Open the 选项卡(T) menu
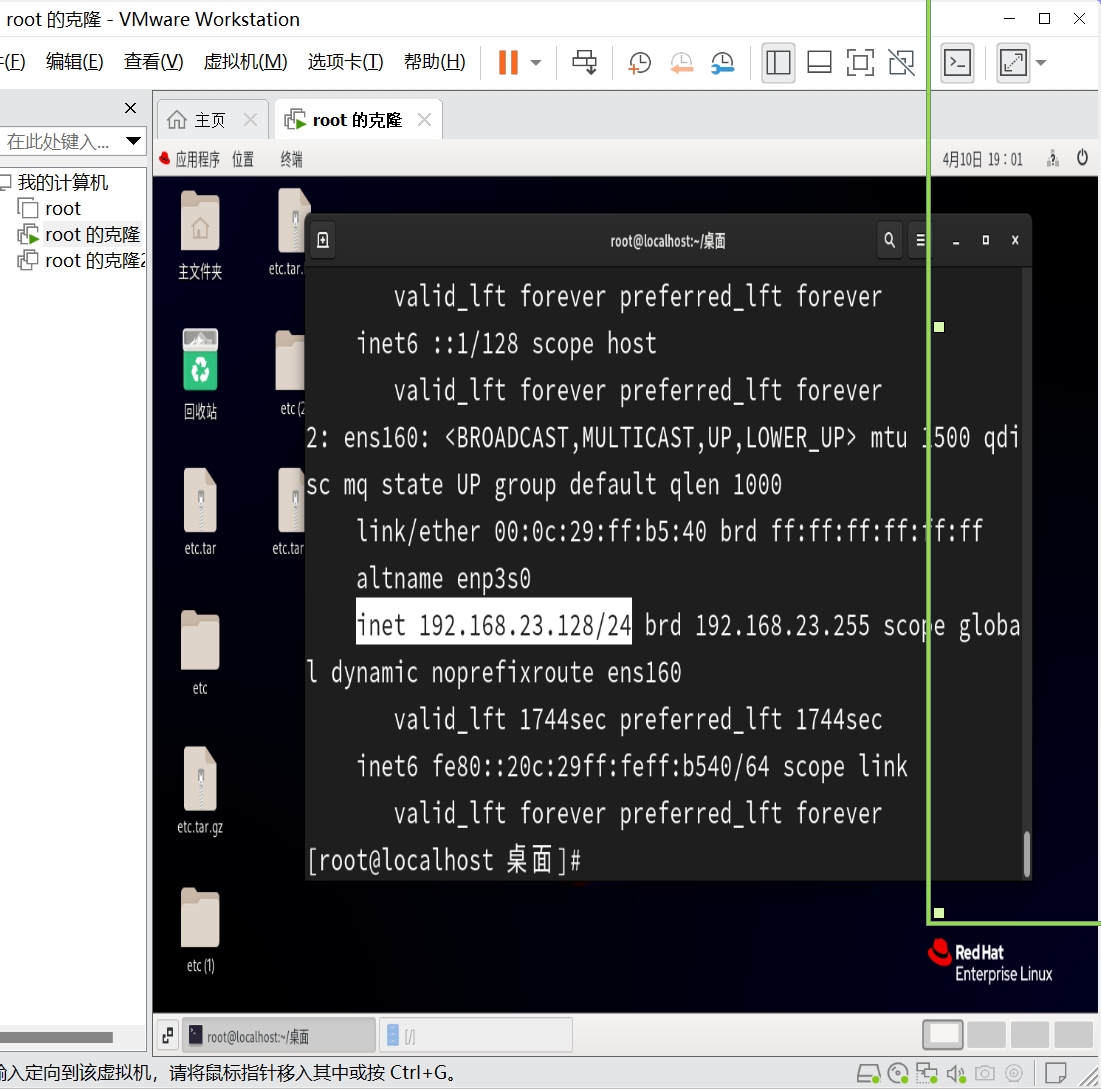Screen dimensions: 1101x1089 coord(345,62)
